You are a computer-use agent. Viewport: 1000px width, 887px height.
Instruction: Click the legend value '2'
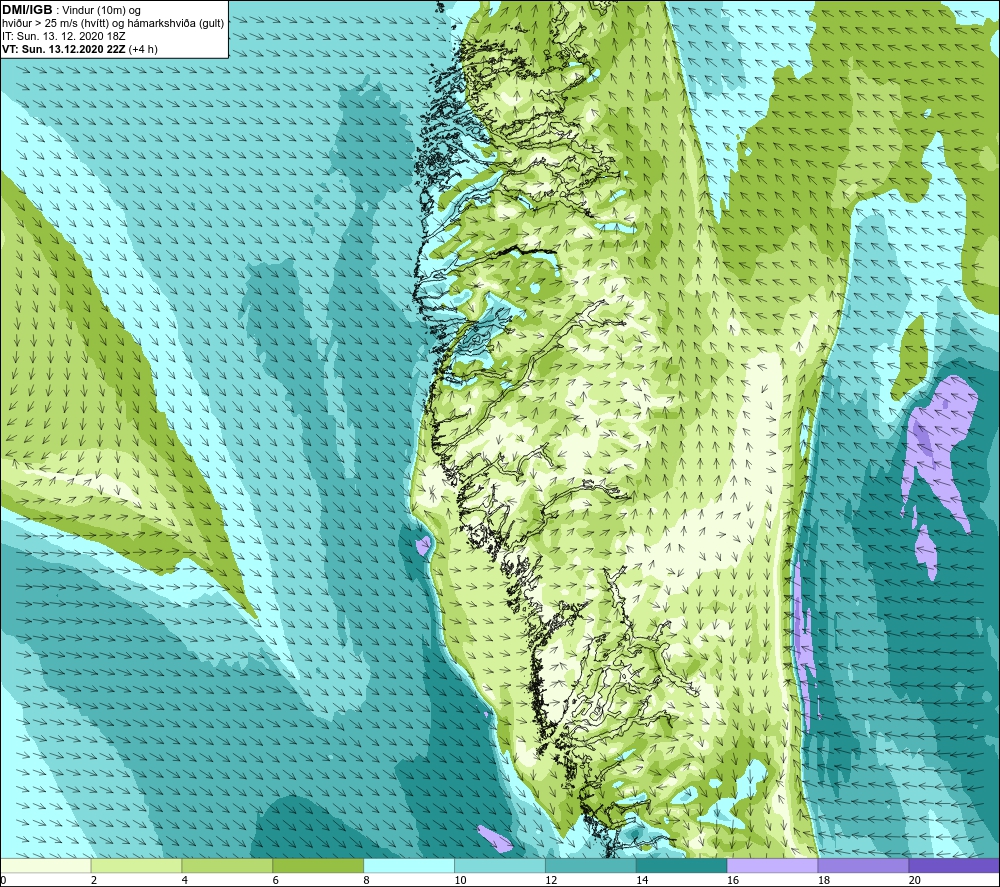94,880
